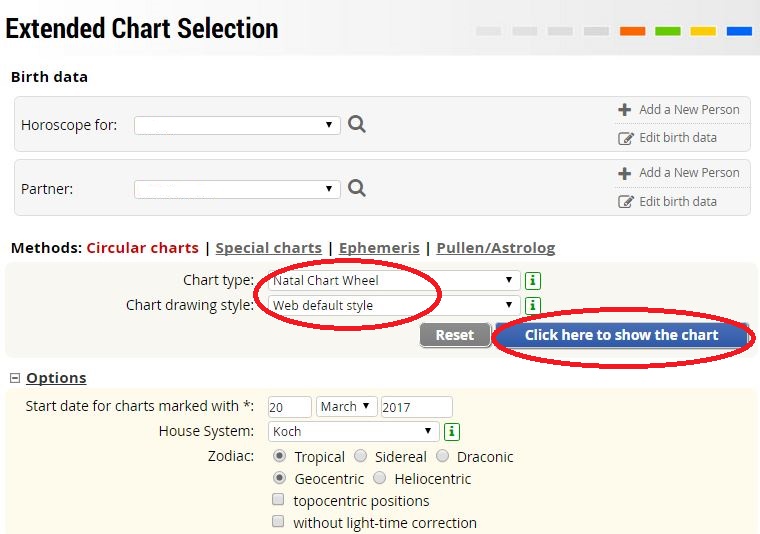Select the Sidereal zodiac radio button
The height and width of the screenshot is (534, 760).
pos(360,455)
